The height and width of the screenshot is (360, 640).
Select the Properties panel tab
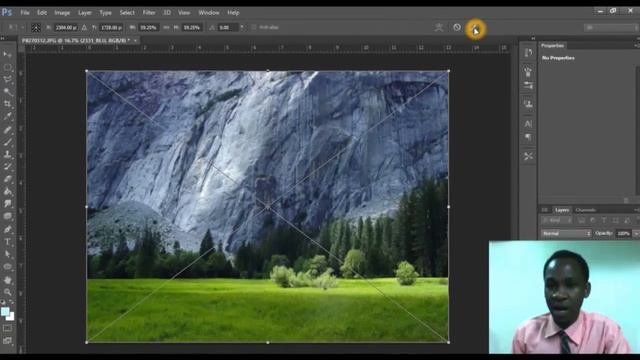pyautogui.click(x=552, y=45)
